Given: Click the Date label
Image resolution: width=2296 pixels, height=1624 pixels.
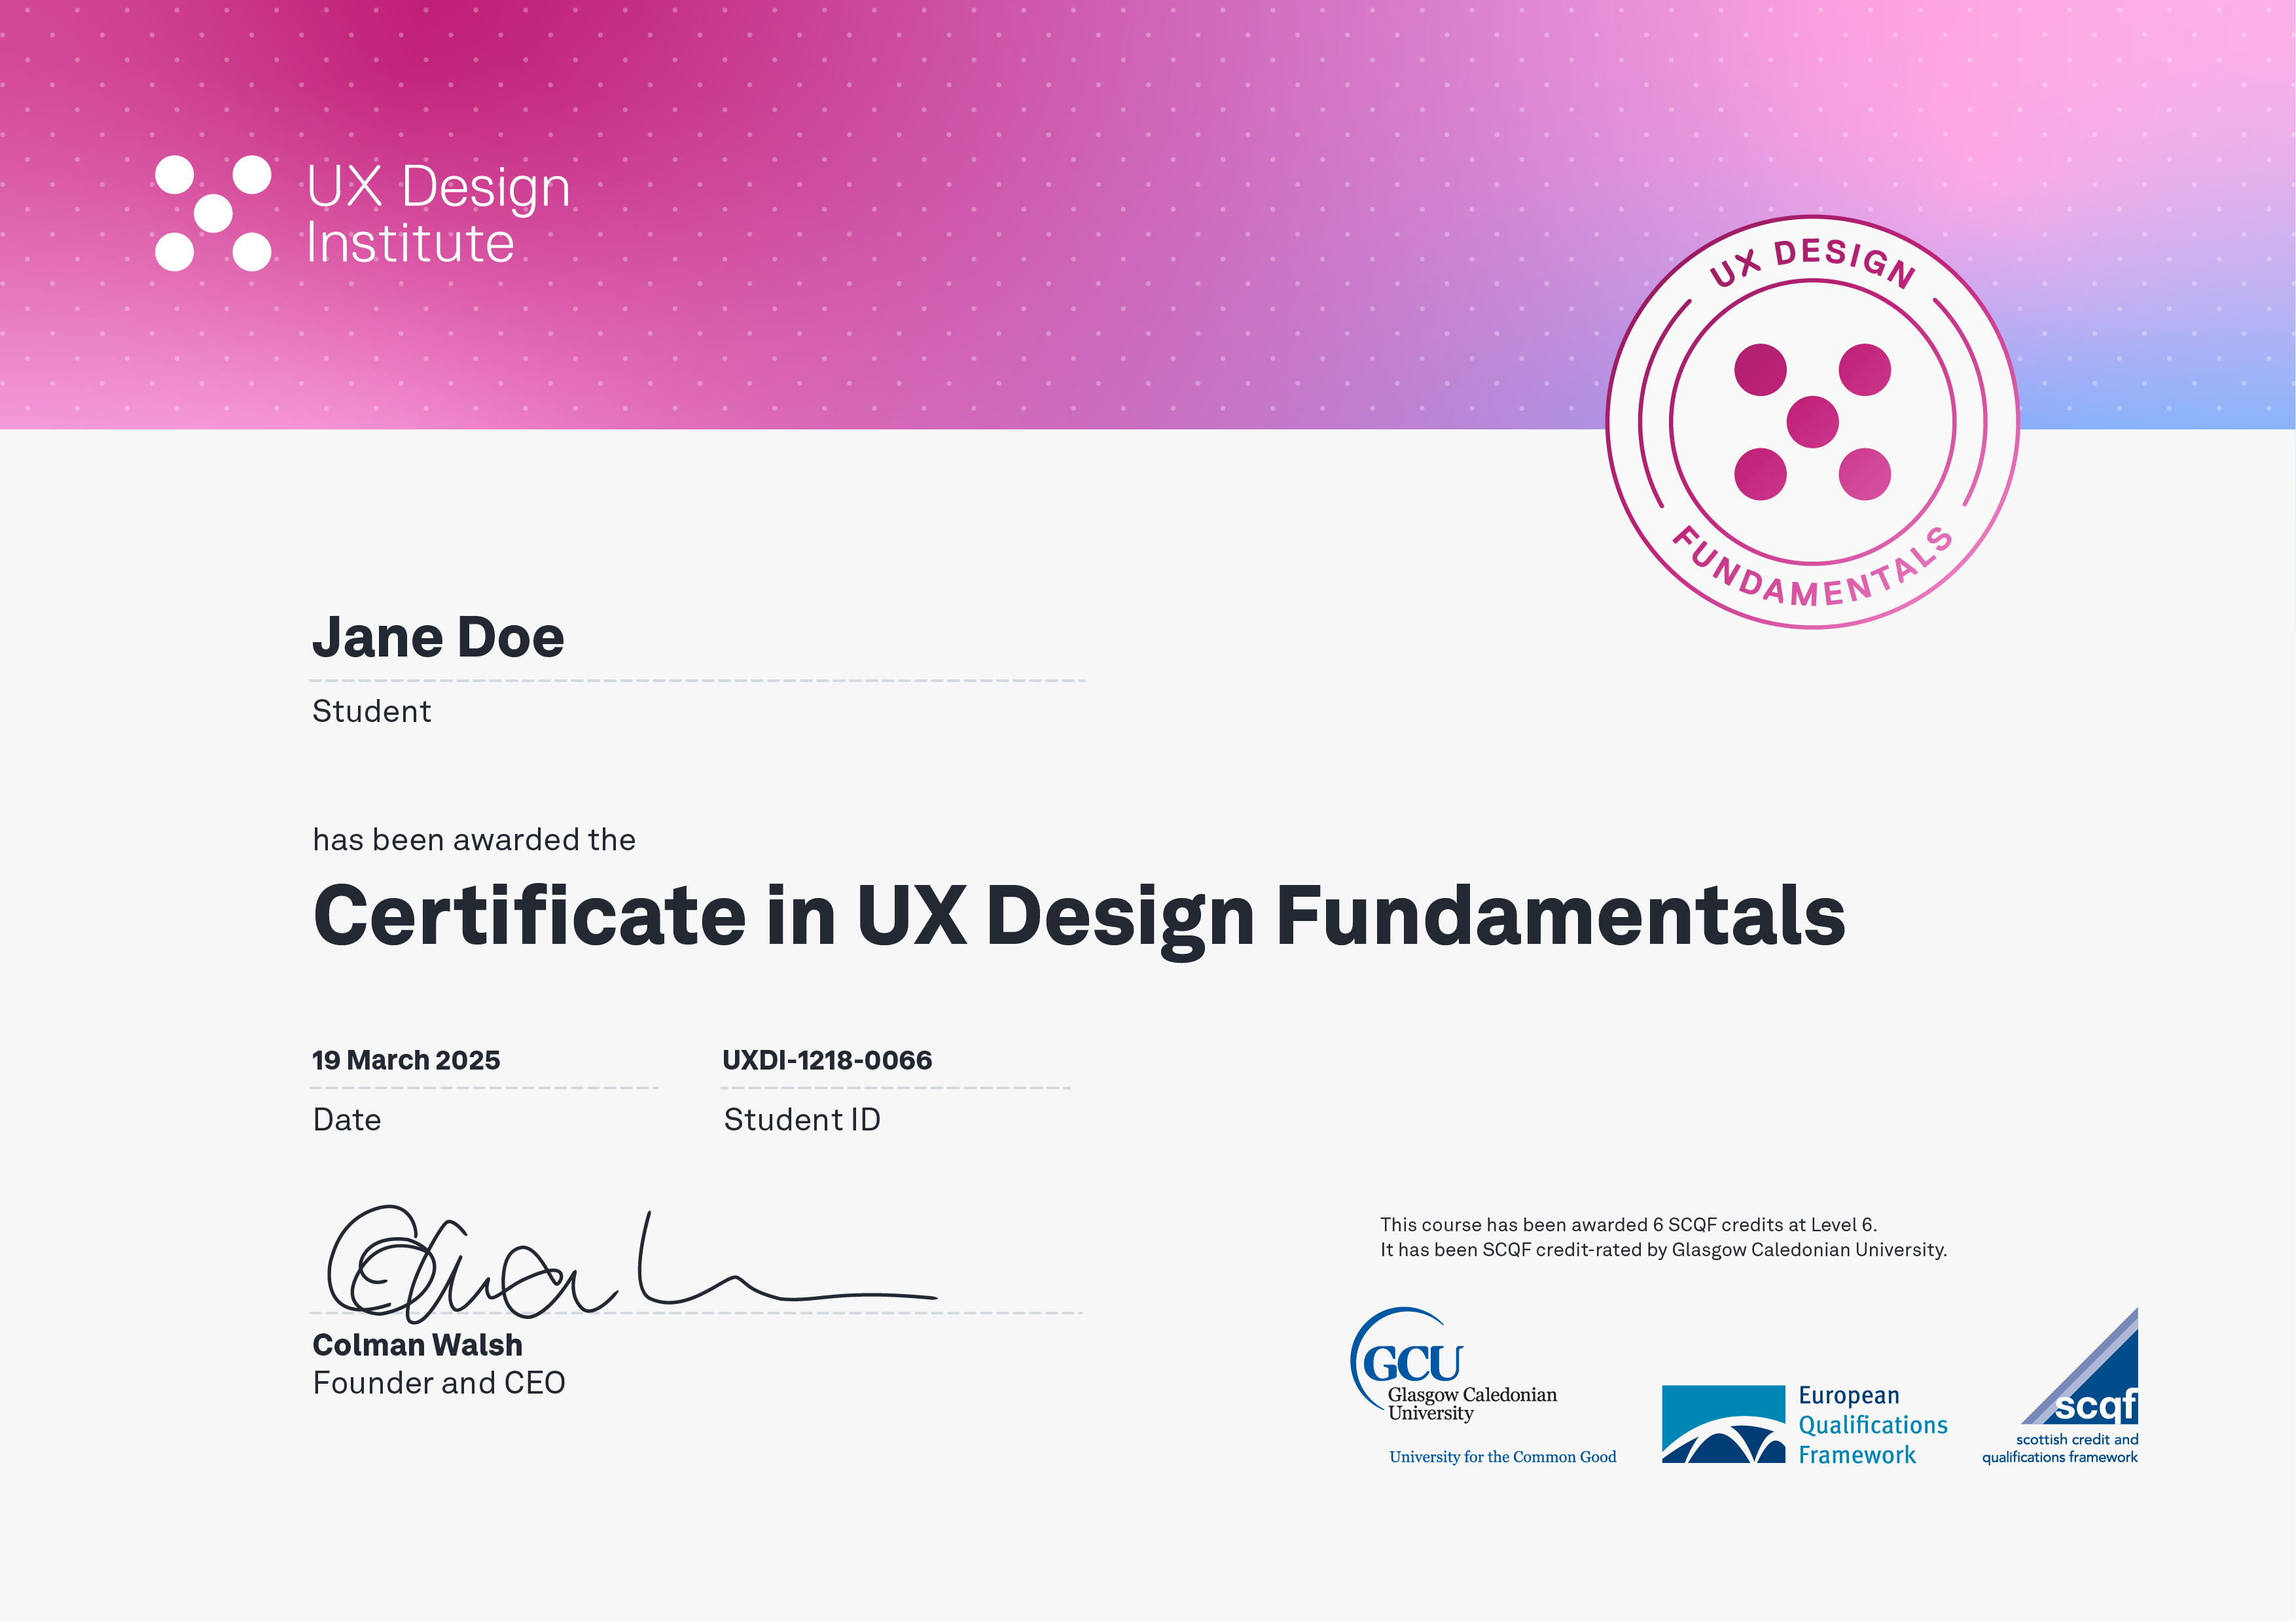Looking at the screenshot, I should [x=346, y=1120].
